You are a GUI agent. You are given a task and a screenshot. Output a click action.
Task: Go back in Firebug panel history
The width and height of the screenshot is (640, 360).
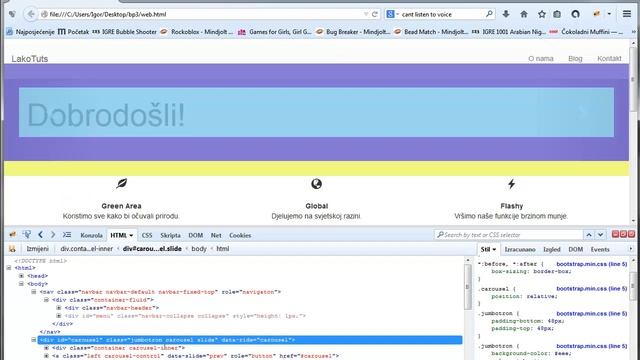[40, 235]
